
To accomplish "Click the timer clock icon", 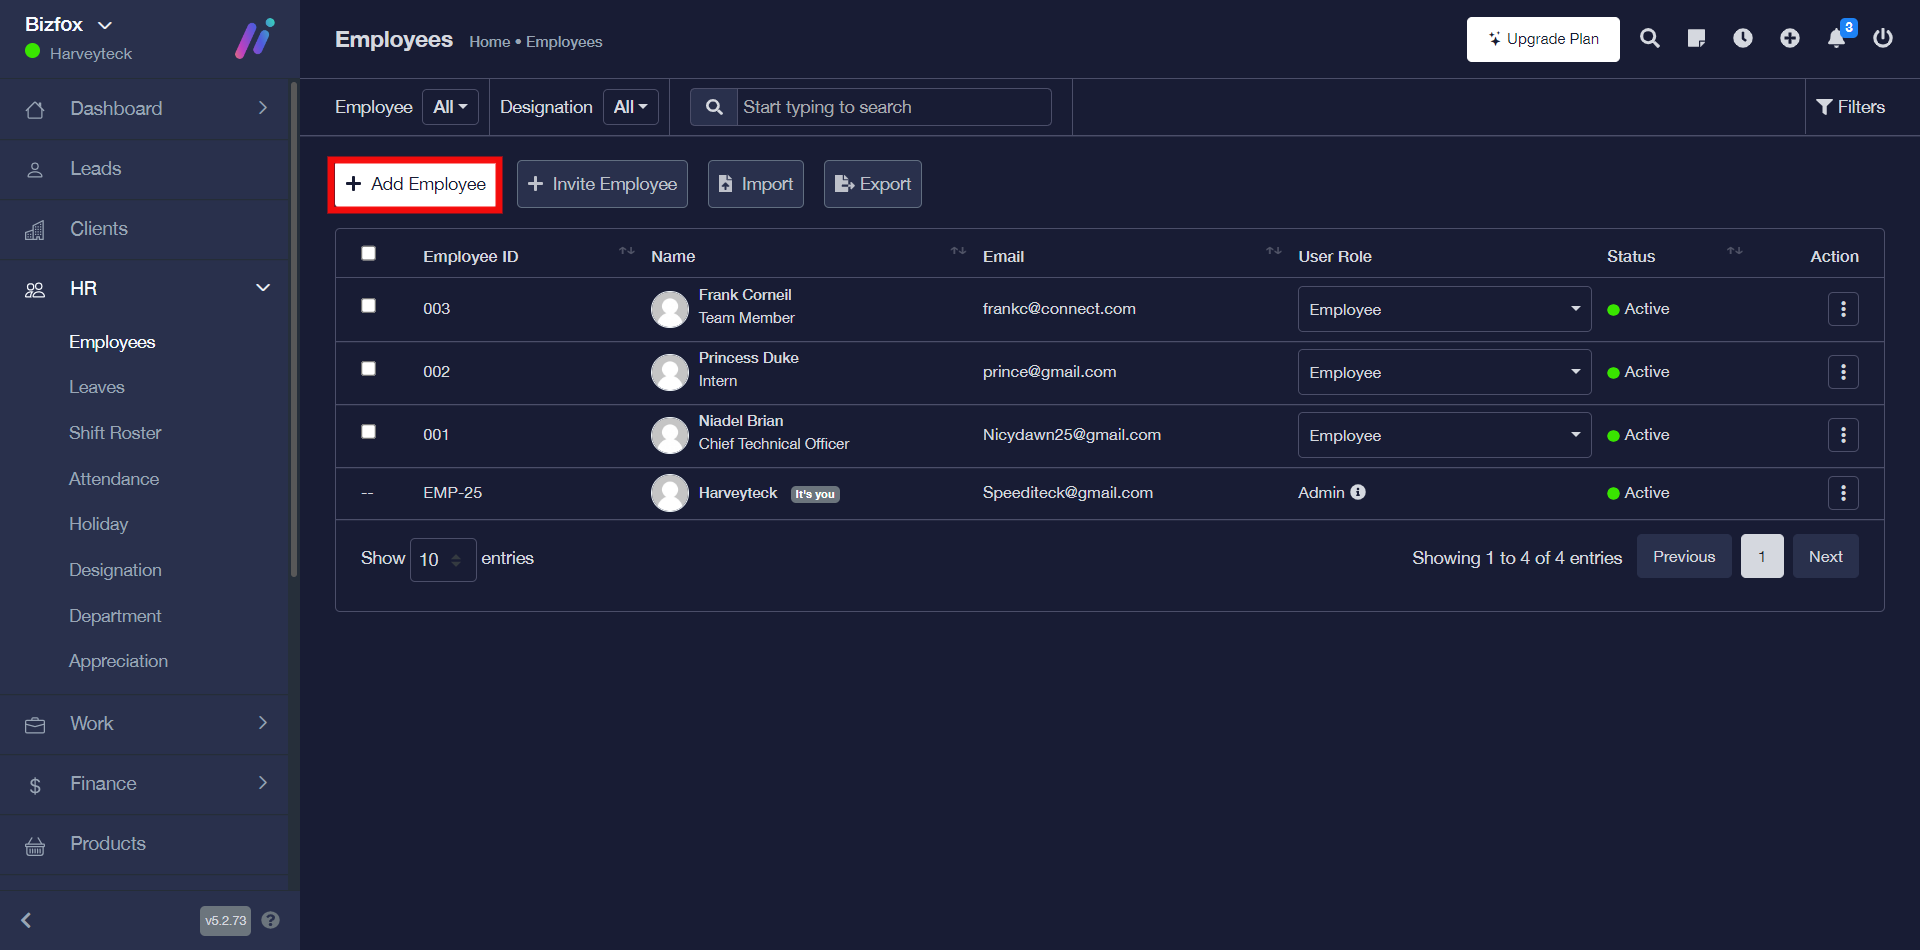I will tap(1743, 39).
